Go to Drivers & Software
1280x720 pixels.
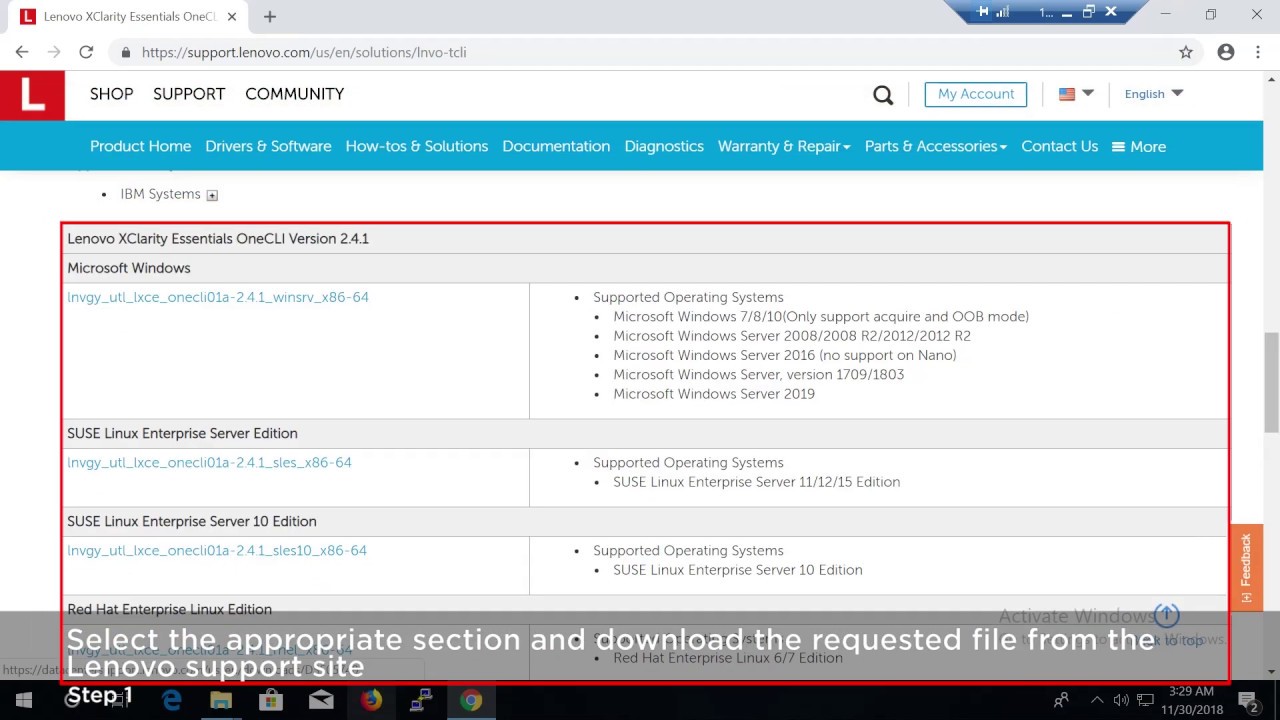(268, 146)
